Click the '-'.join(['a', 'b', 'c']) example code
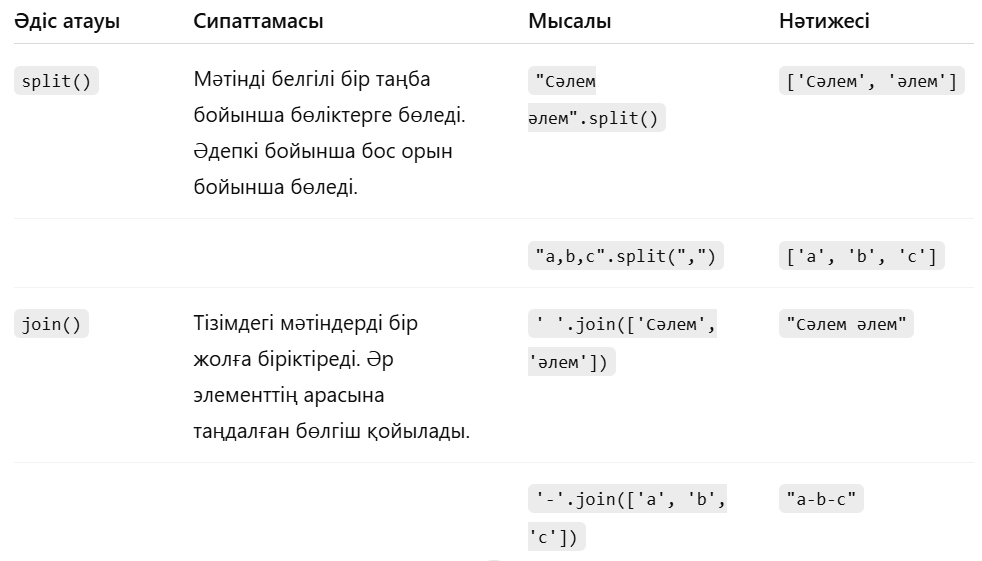Viewport: 982px width, 561px height. (627, 518)
